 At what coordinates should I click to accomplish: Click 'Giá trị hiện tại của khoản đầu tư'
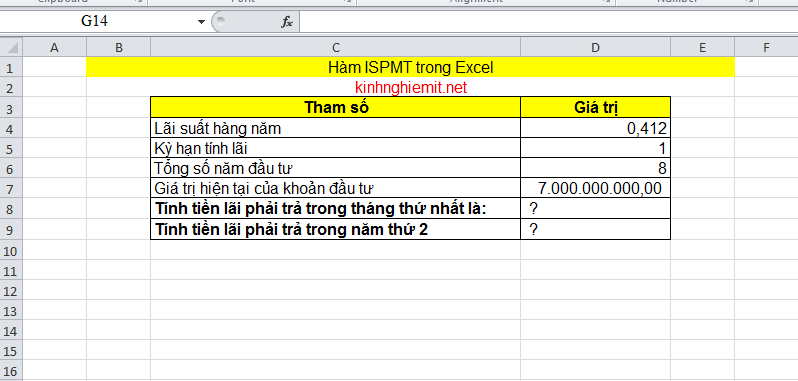point(335,189)
